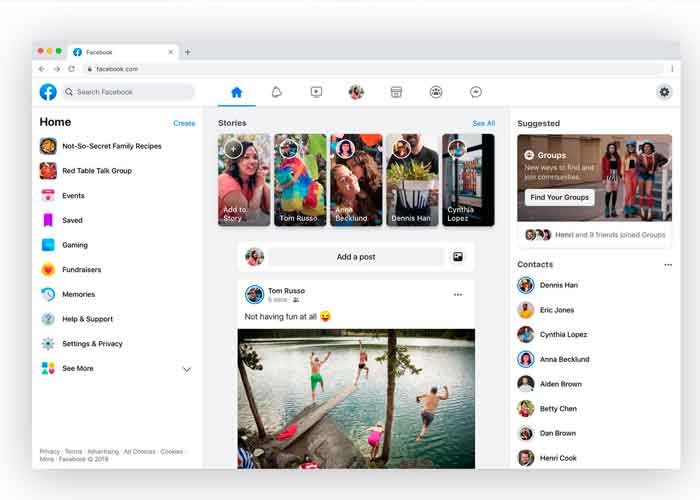
Task: Click the Facebook logo icon
Action: click(x=48, y=92)
